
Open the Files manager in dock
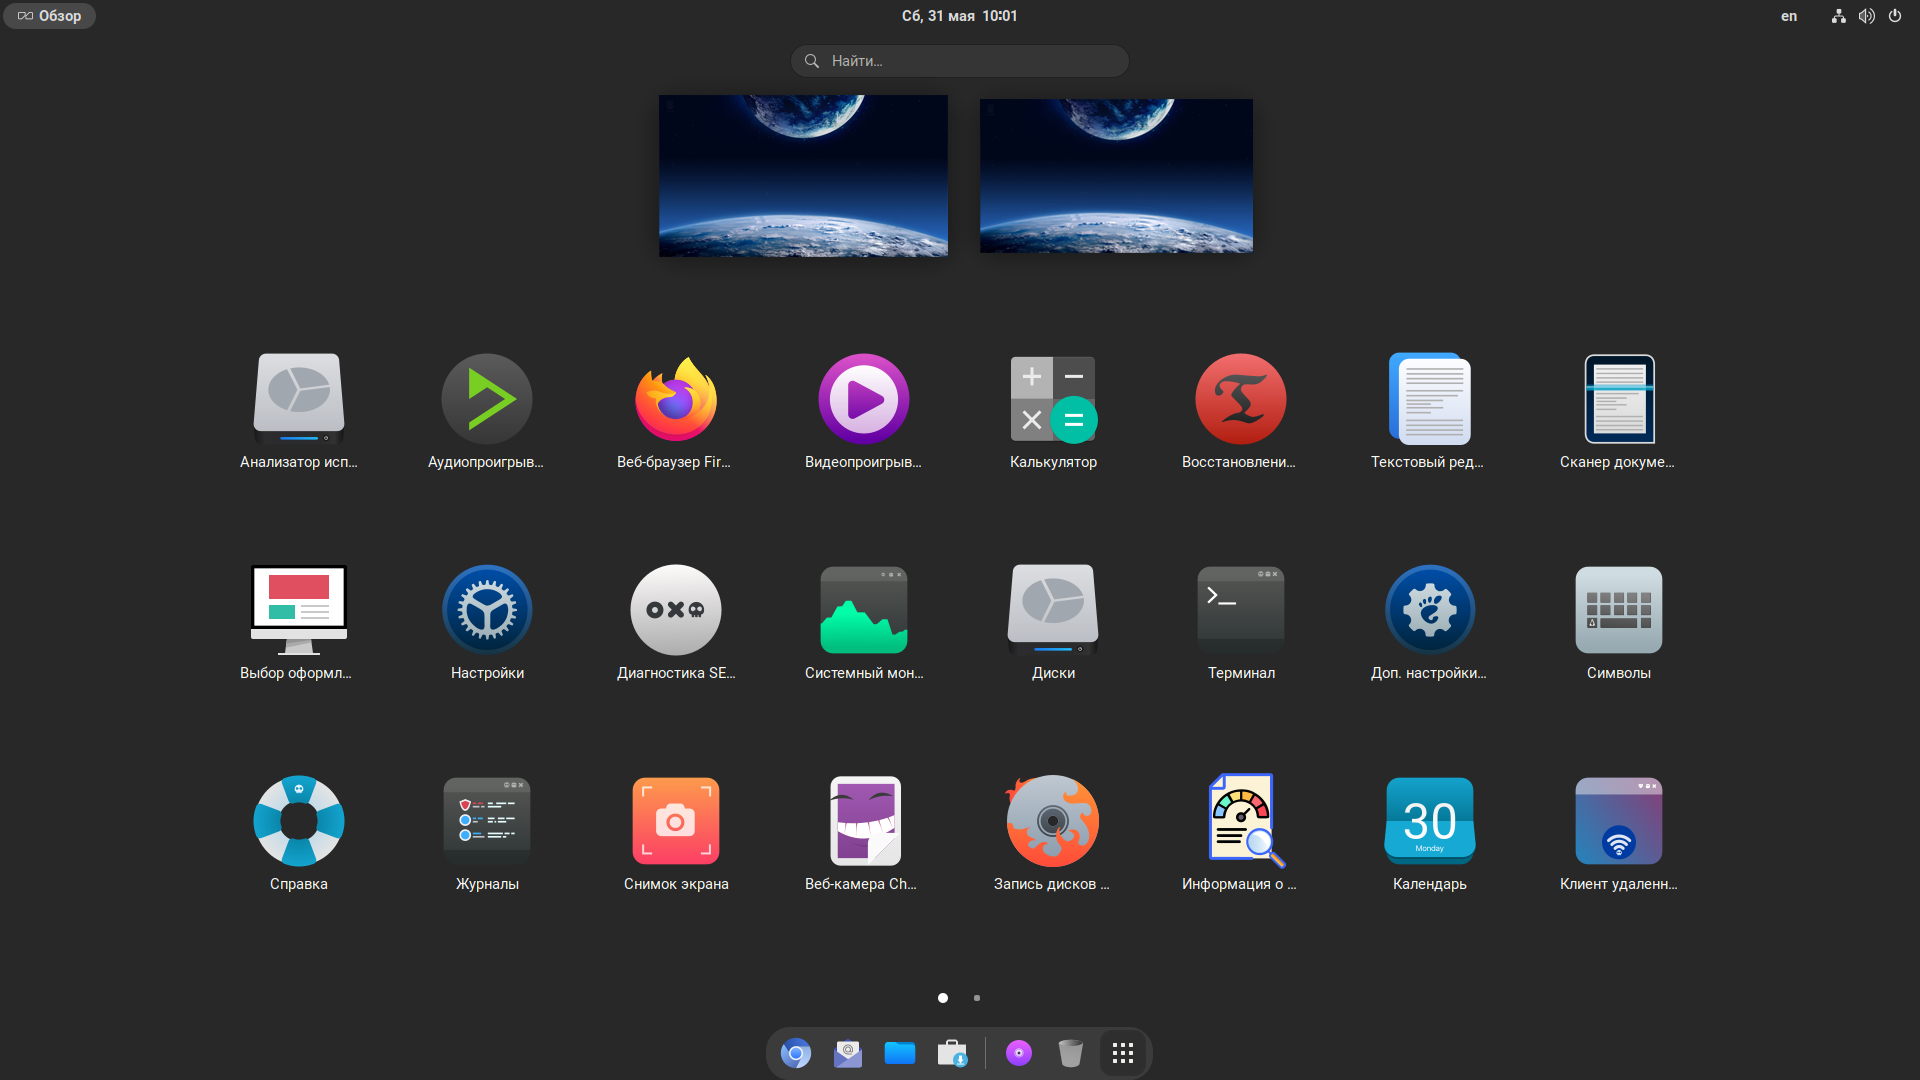pos(900,1053)
